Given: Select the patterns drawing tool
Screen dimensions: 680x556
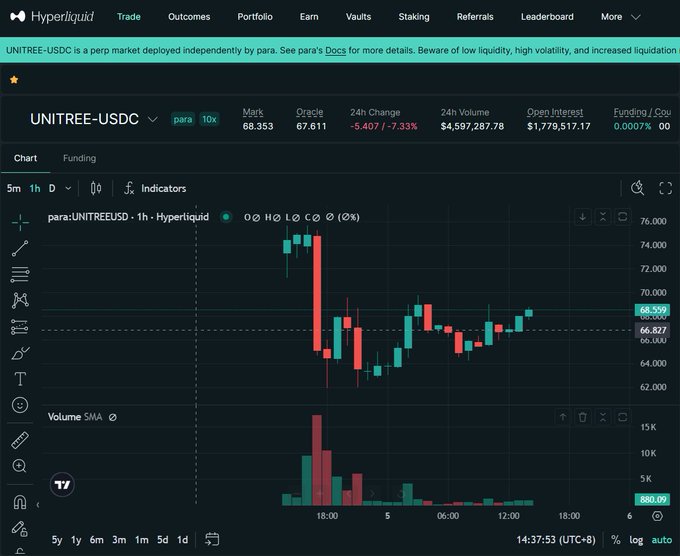Looking at the screenshot, I should pos(20,301).
